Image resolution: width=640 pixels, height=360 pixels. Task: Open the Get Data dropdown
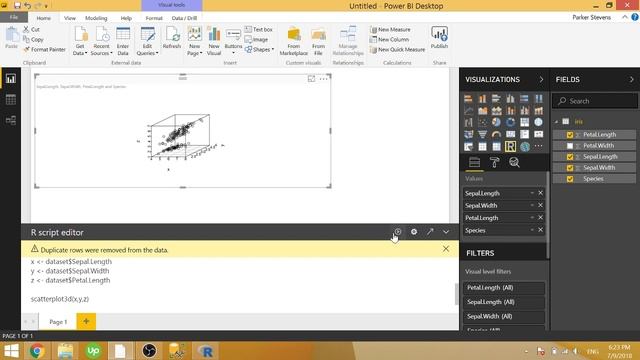point(80,41)
